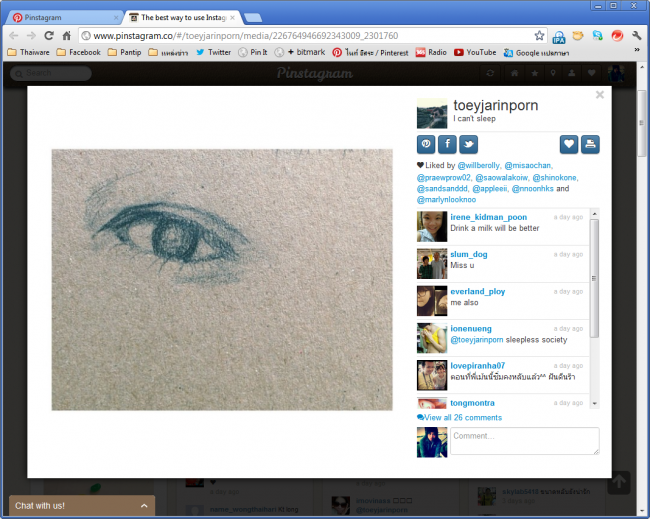Click comments list scroll down arrow
This screenshot has width=650, height=519.
[594, 403]
